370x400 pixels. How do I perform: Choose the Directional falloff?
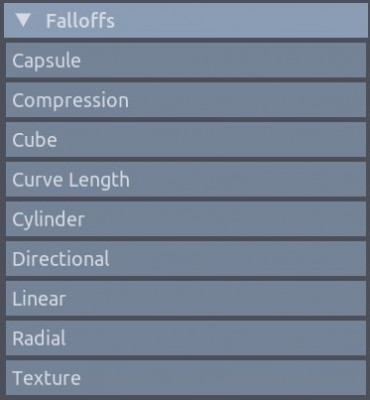[x=186, y=259]
